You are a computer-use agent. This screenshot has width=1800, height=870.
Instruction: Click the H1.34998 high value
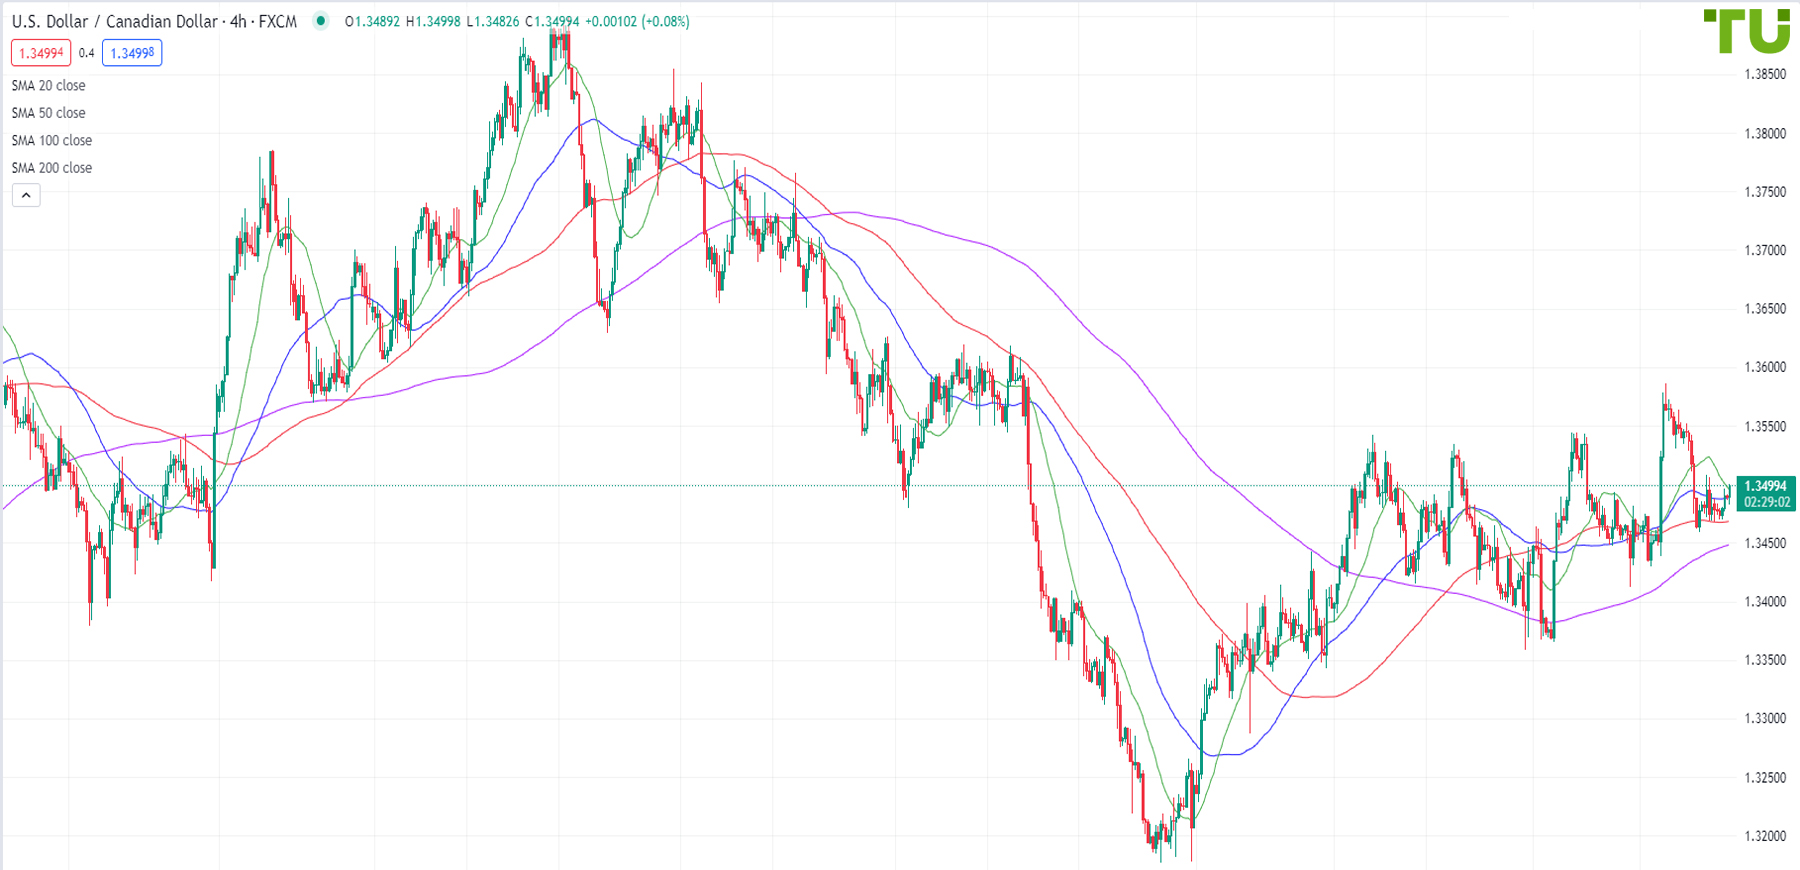(x=433, y=21)
